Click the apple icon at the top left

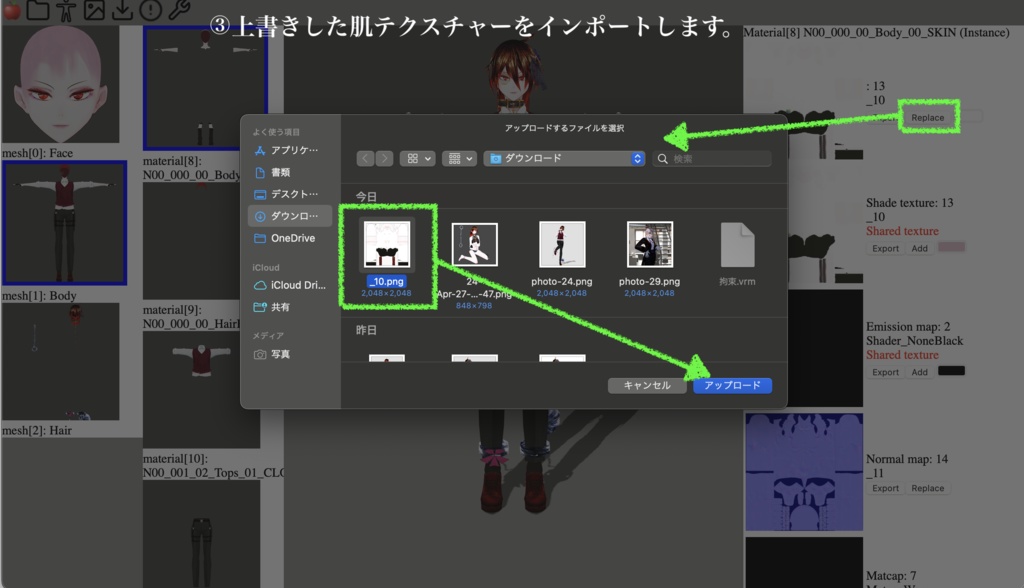click(x=12, y=9)
